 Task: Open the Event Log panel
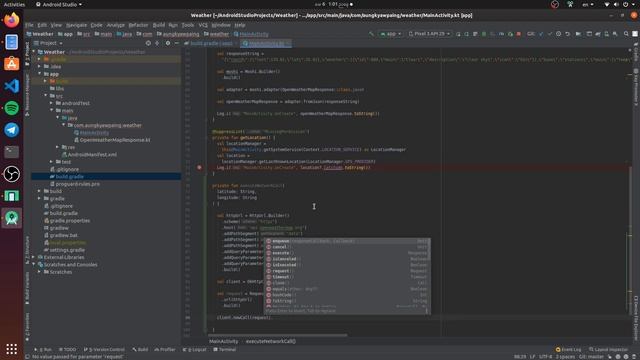click(569, 350)
